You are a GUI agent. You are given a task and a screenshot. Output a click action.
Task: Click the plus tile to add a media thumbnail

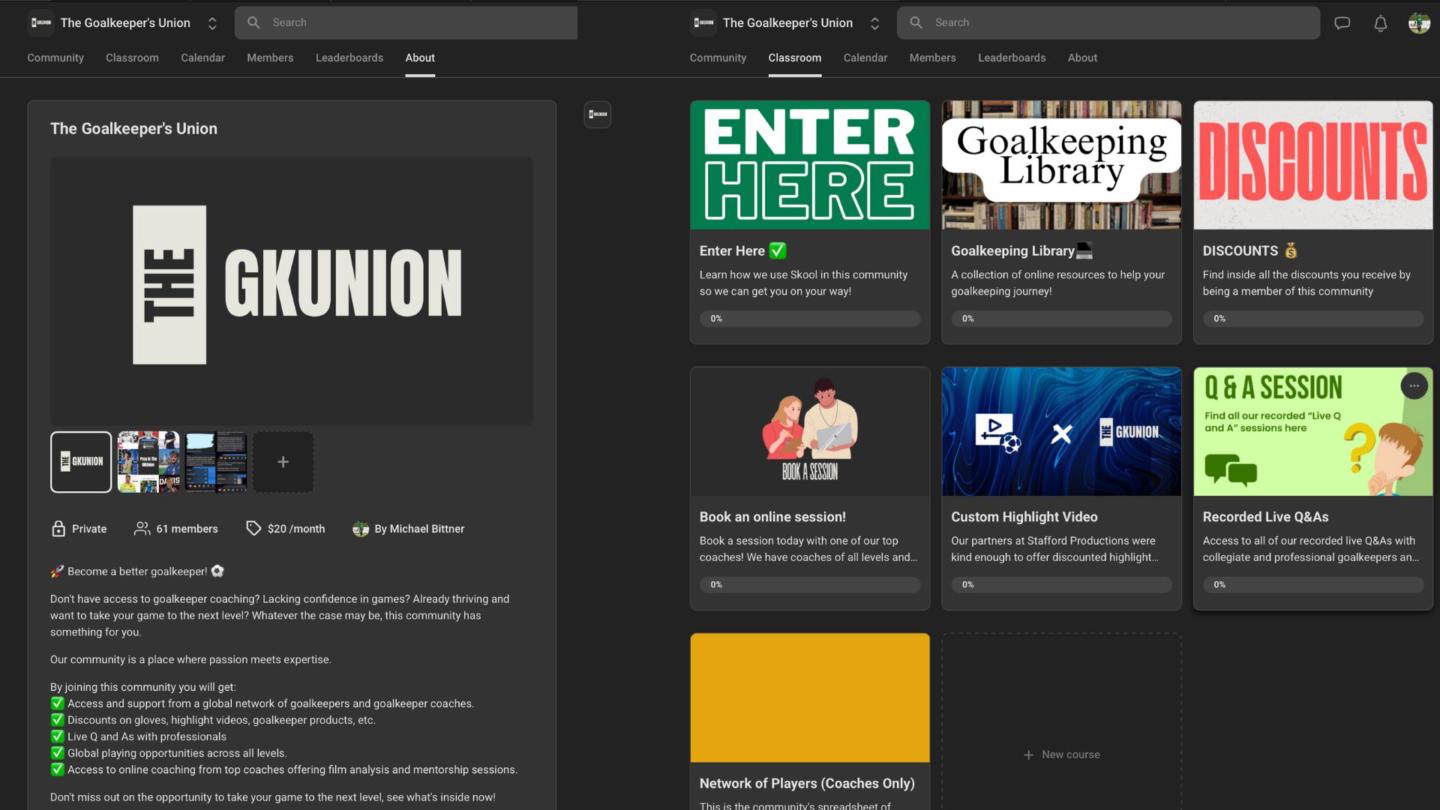coord(283,462)
